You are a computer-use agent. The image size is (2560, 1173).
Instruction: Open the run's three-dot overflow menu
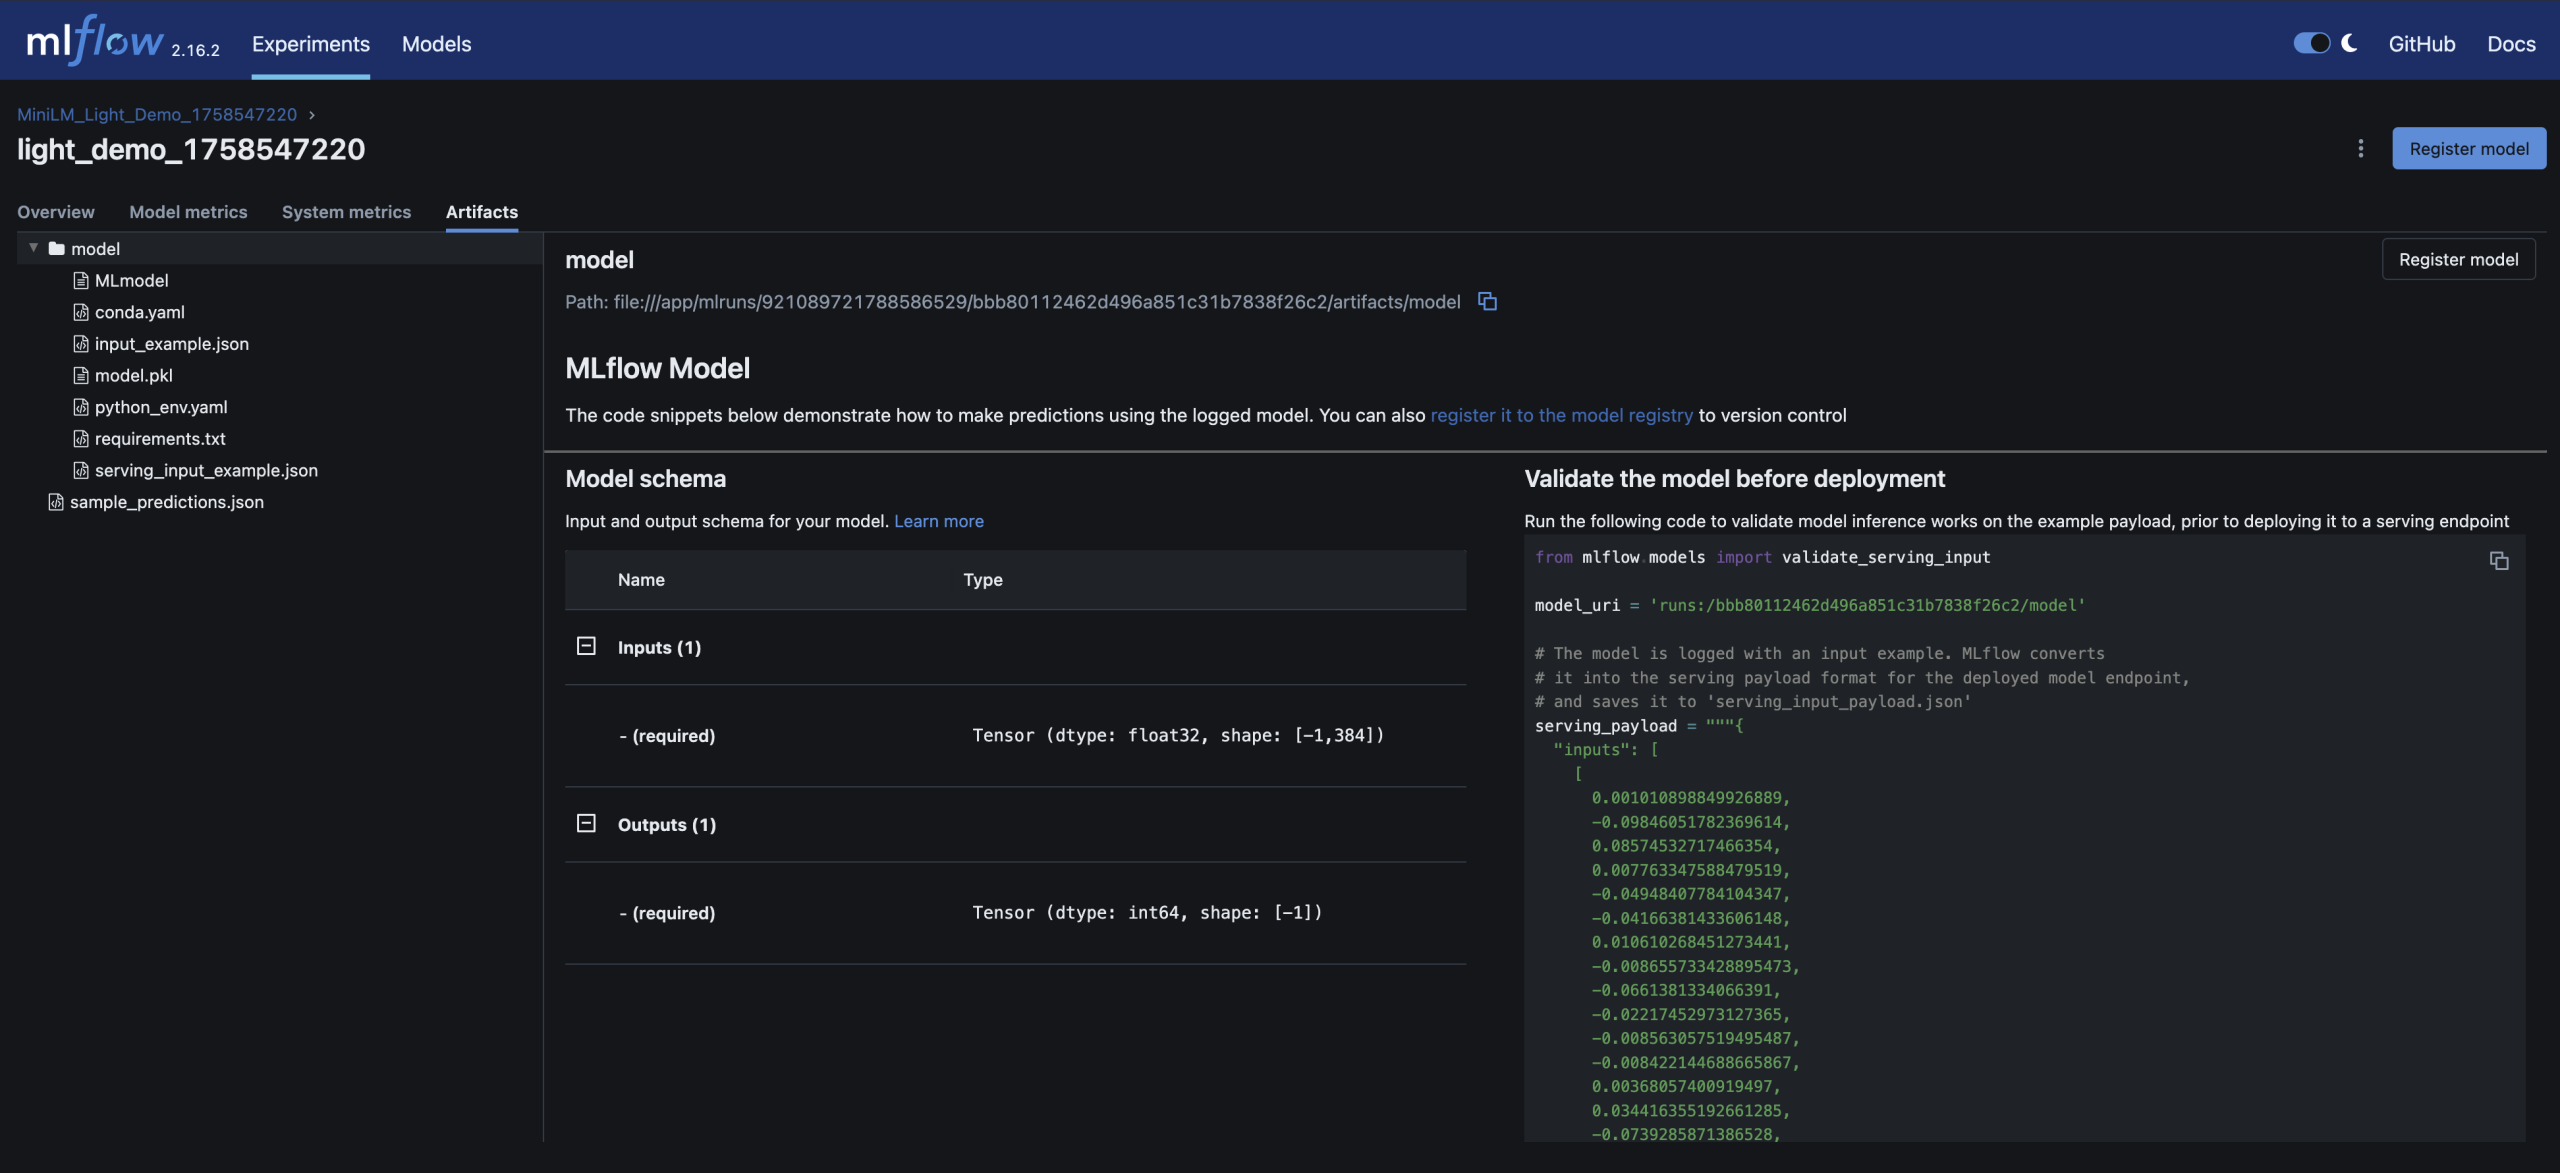[x=2360, y=149]
